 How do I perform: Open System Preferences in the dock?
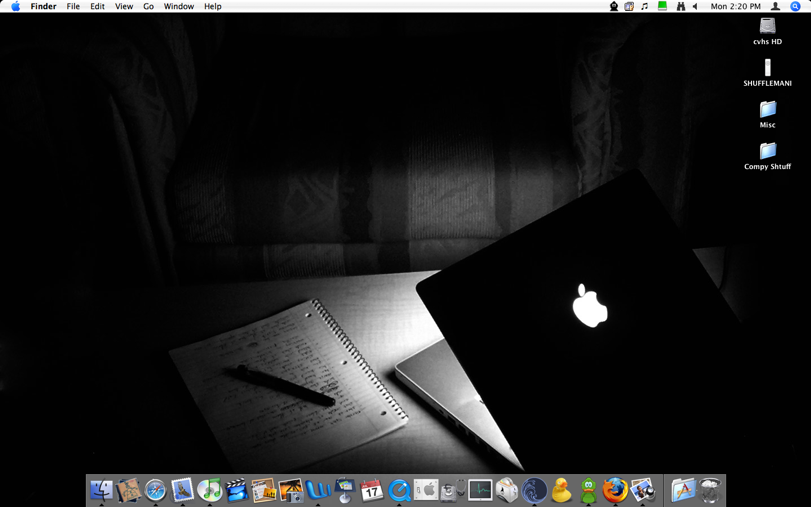click(x=426, y=489)
